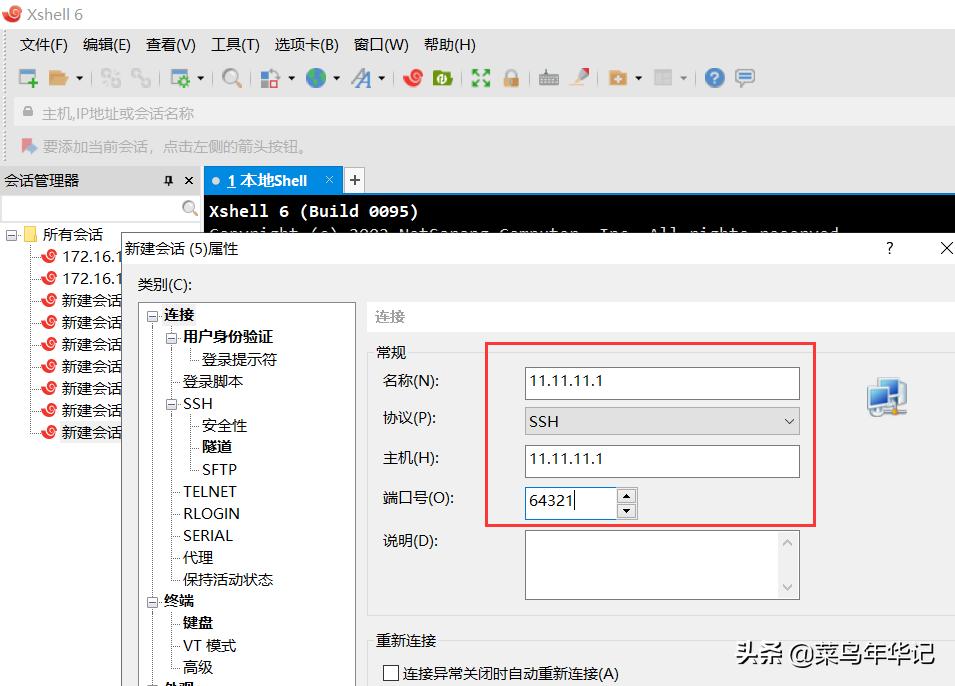The width and height of the screenshot is (955, 686).
Task: Open the 窗口(W) menu
Action: [381, 44]
